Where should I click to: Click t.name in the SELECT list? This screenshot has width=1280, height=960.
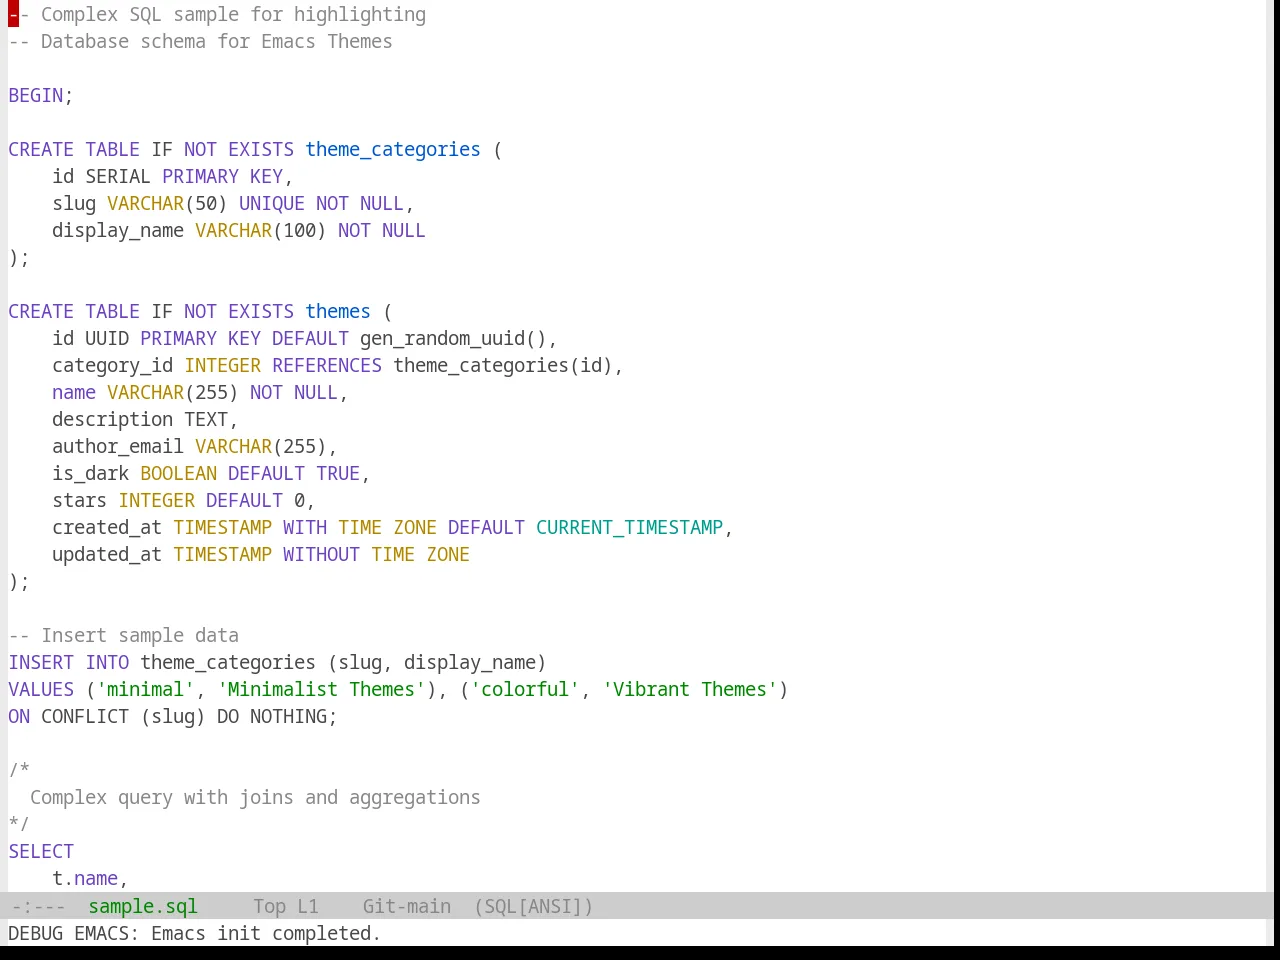click(x=85, y=878)
